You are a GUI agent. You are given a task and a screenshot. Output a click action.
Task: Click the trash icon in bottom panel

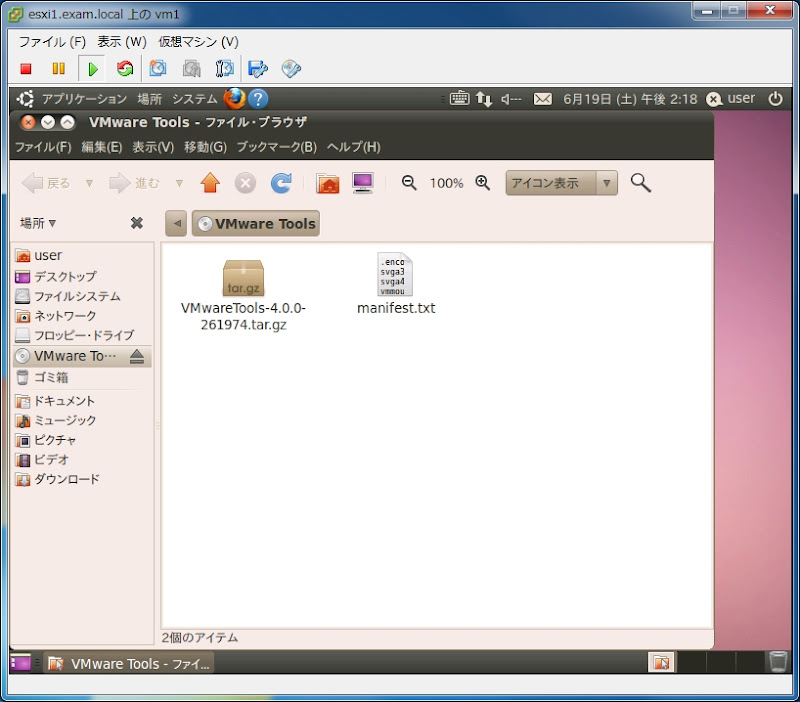tap(778, 662)
